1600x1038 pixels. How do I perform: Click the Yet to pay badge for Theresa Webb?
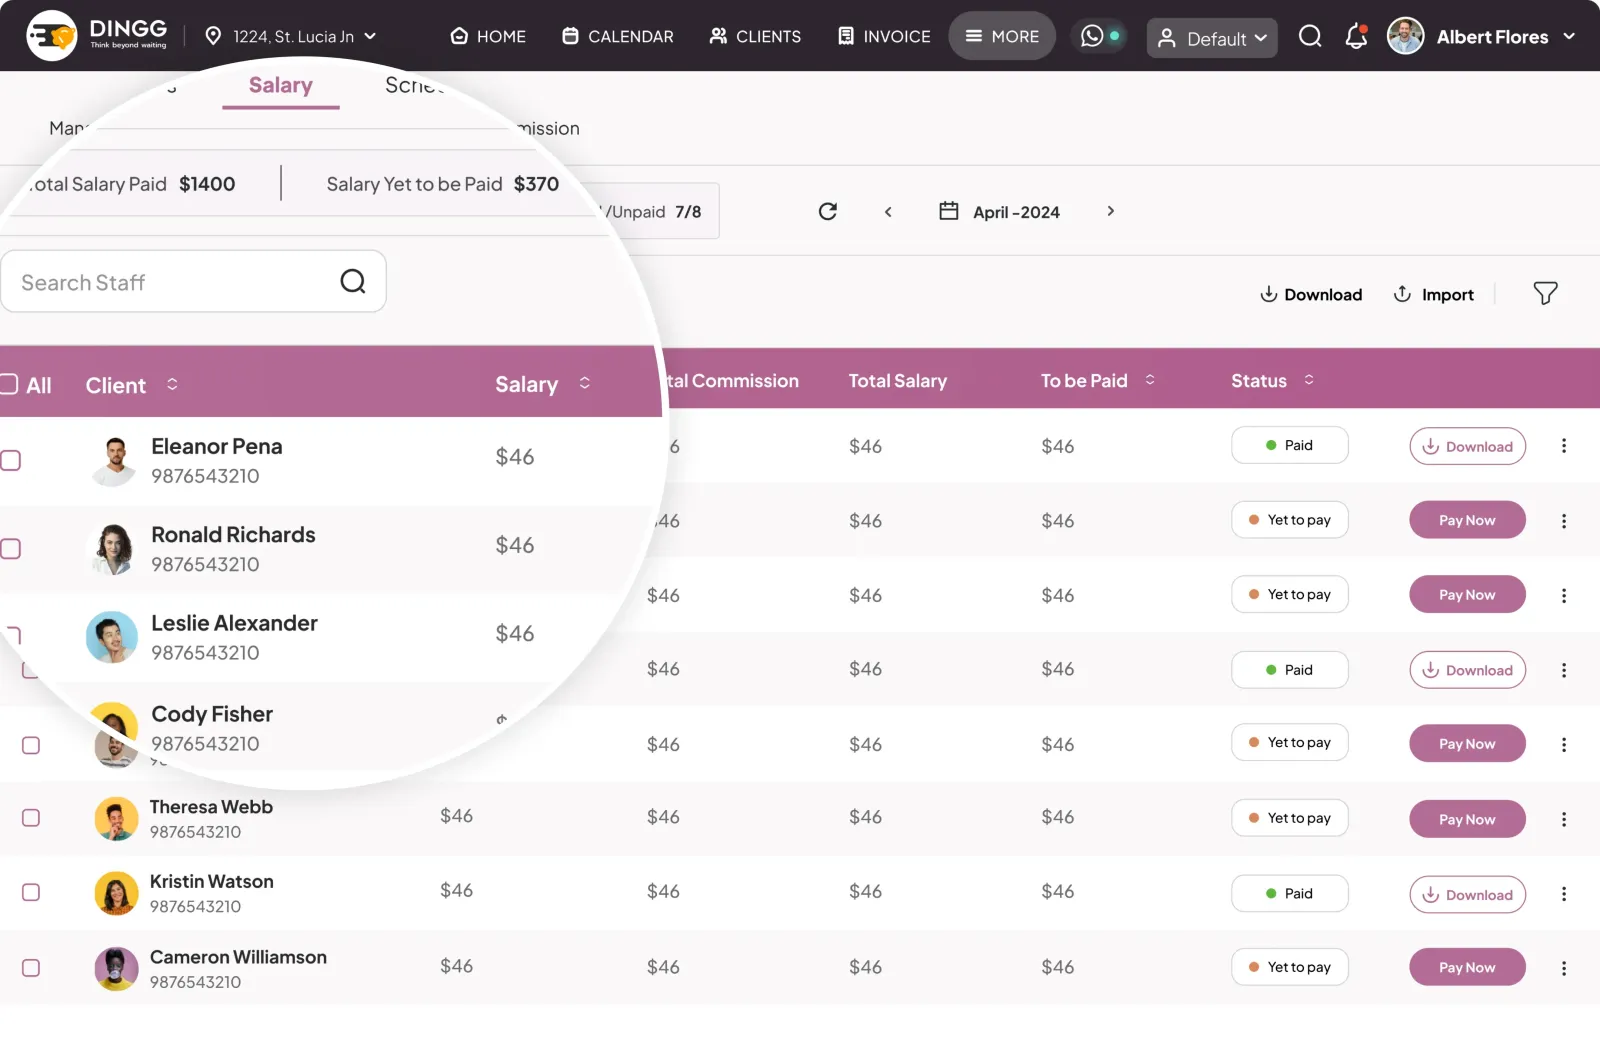point(1289,817)
